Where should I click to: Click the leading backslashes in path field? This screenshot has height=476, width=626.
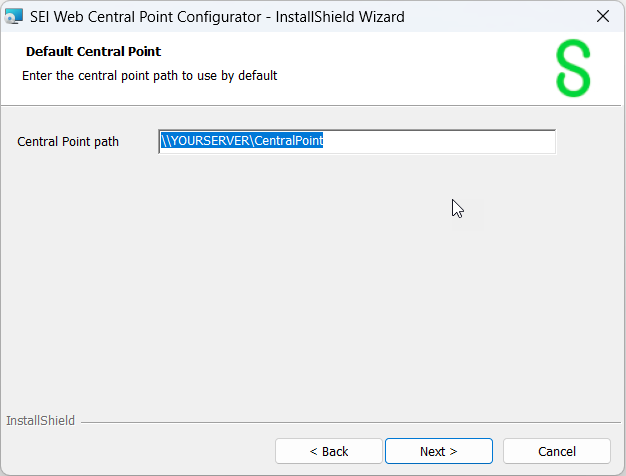click(166, 142)
